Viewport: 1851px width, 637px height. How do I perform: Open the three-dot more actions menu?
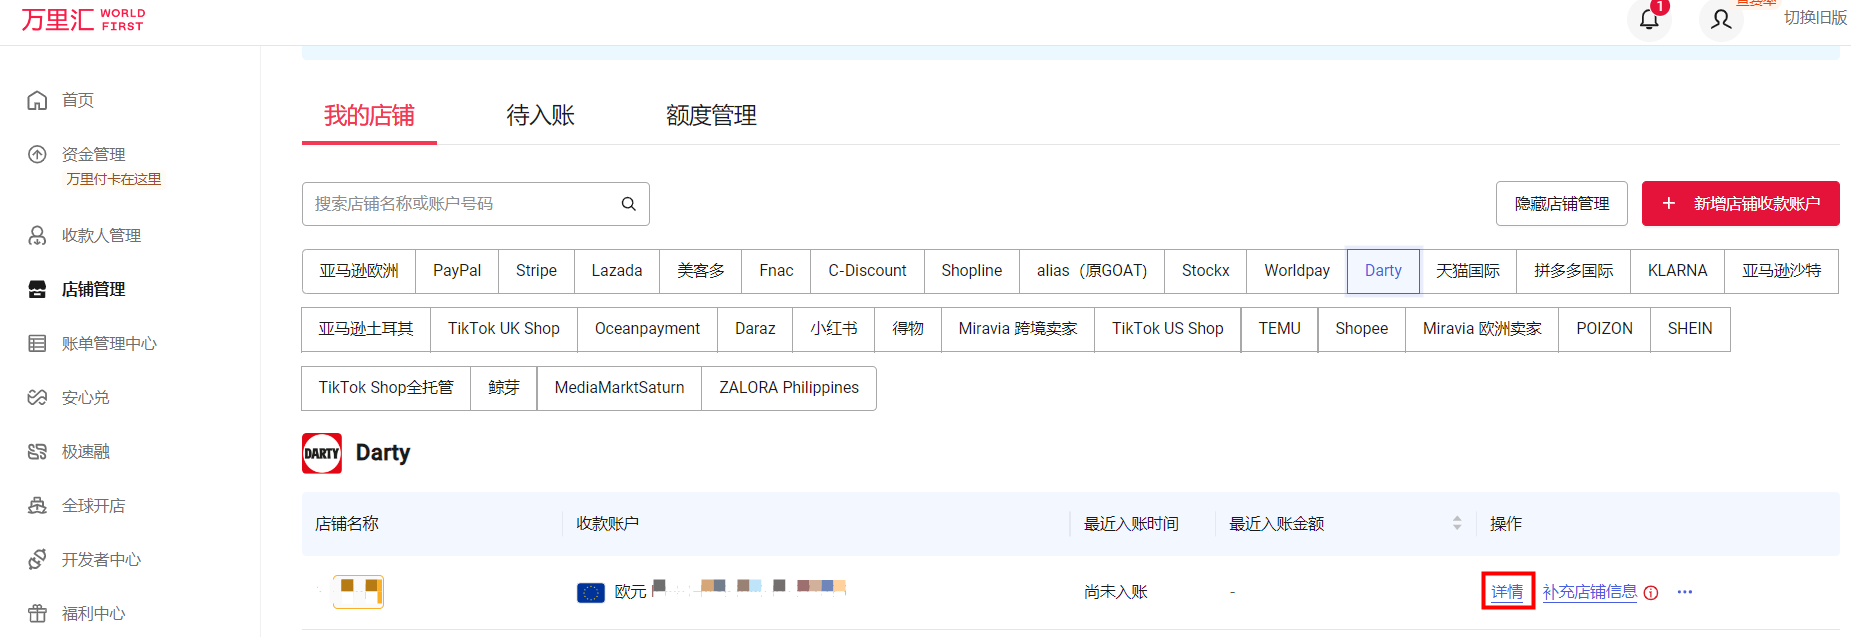point(1685,592)
